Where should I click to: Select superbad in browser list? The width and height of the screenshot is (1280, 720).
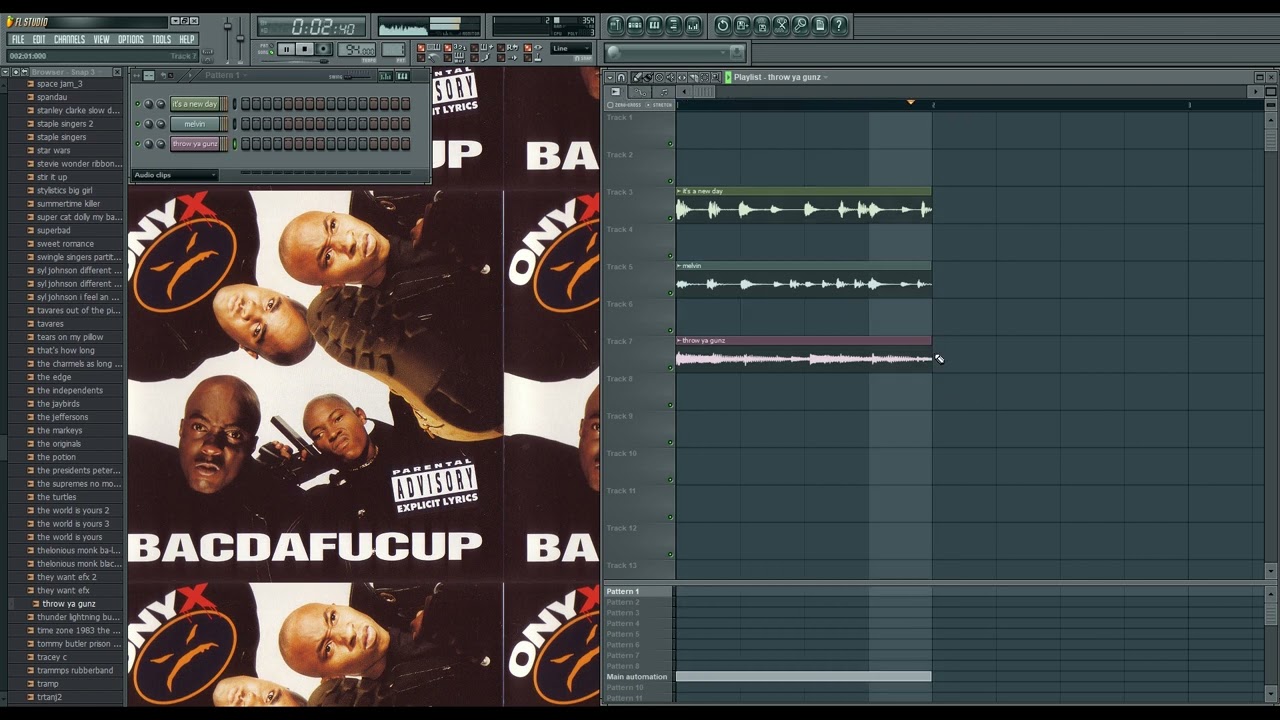[x=53, y=230]
